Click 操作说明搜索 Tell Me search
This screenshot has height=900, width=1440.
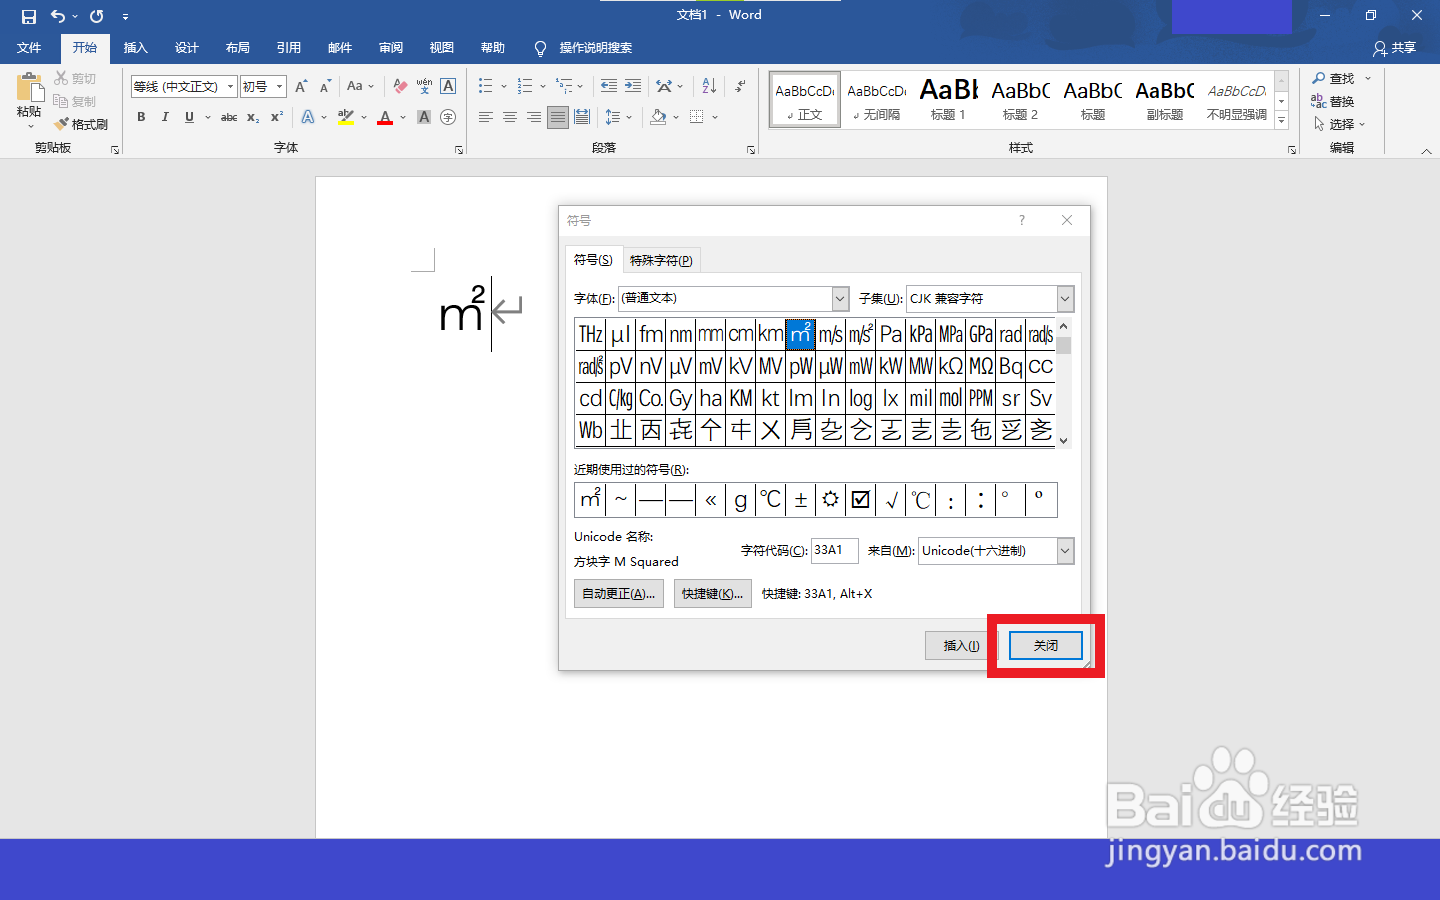coord(584,48)
